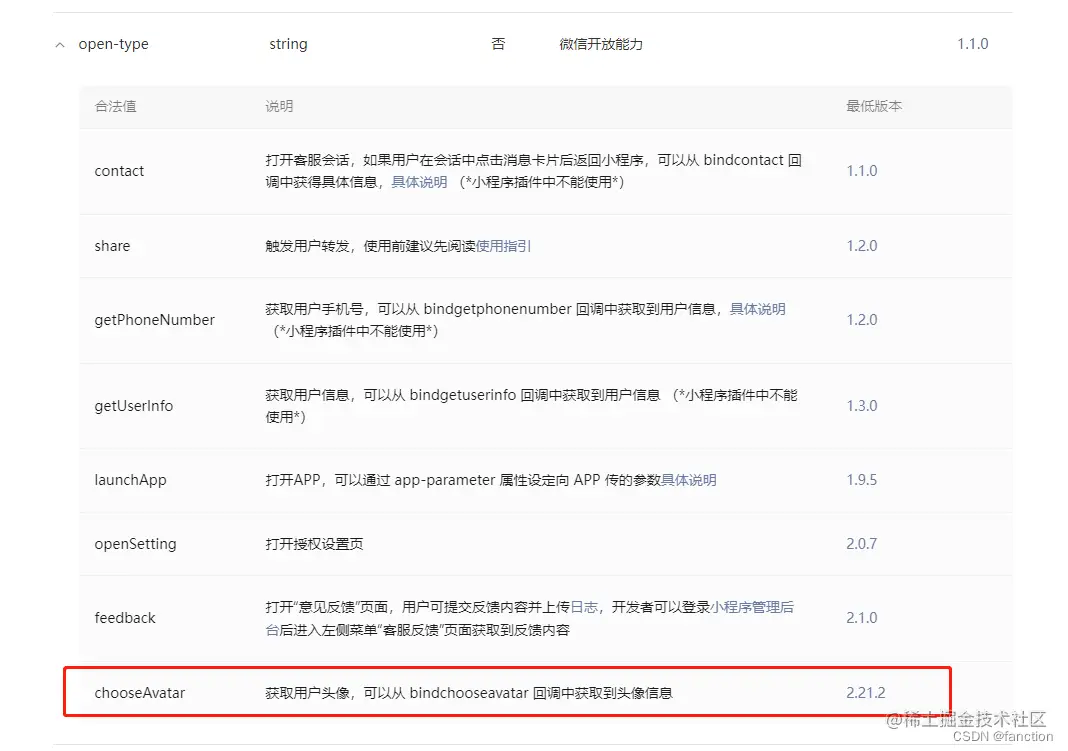Open 使用指引 link in share row

[x=503, y=246]
